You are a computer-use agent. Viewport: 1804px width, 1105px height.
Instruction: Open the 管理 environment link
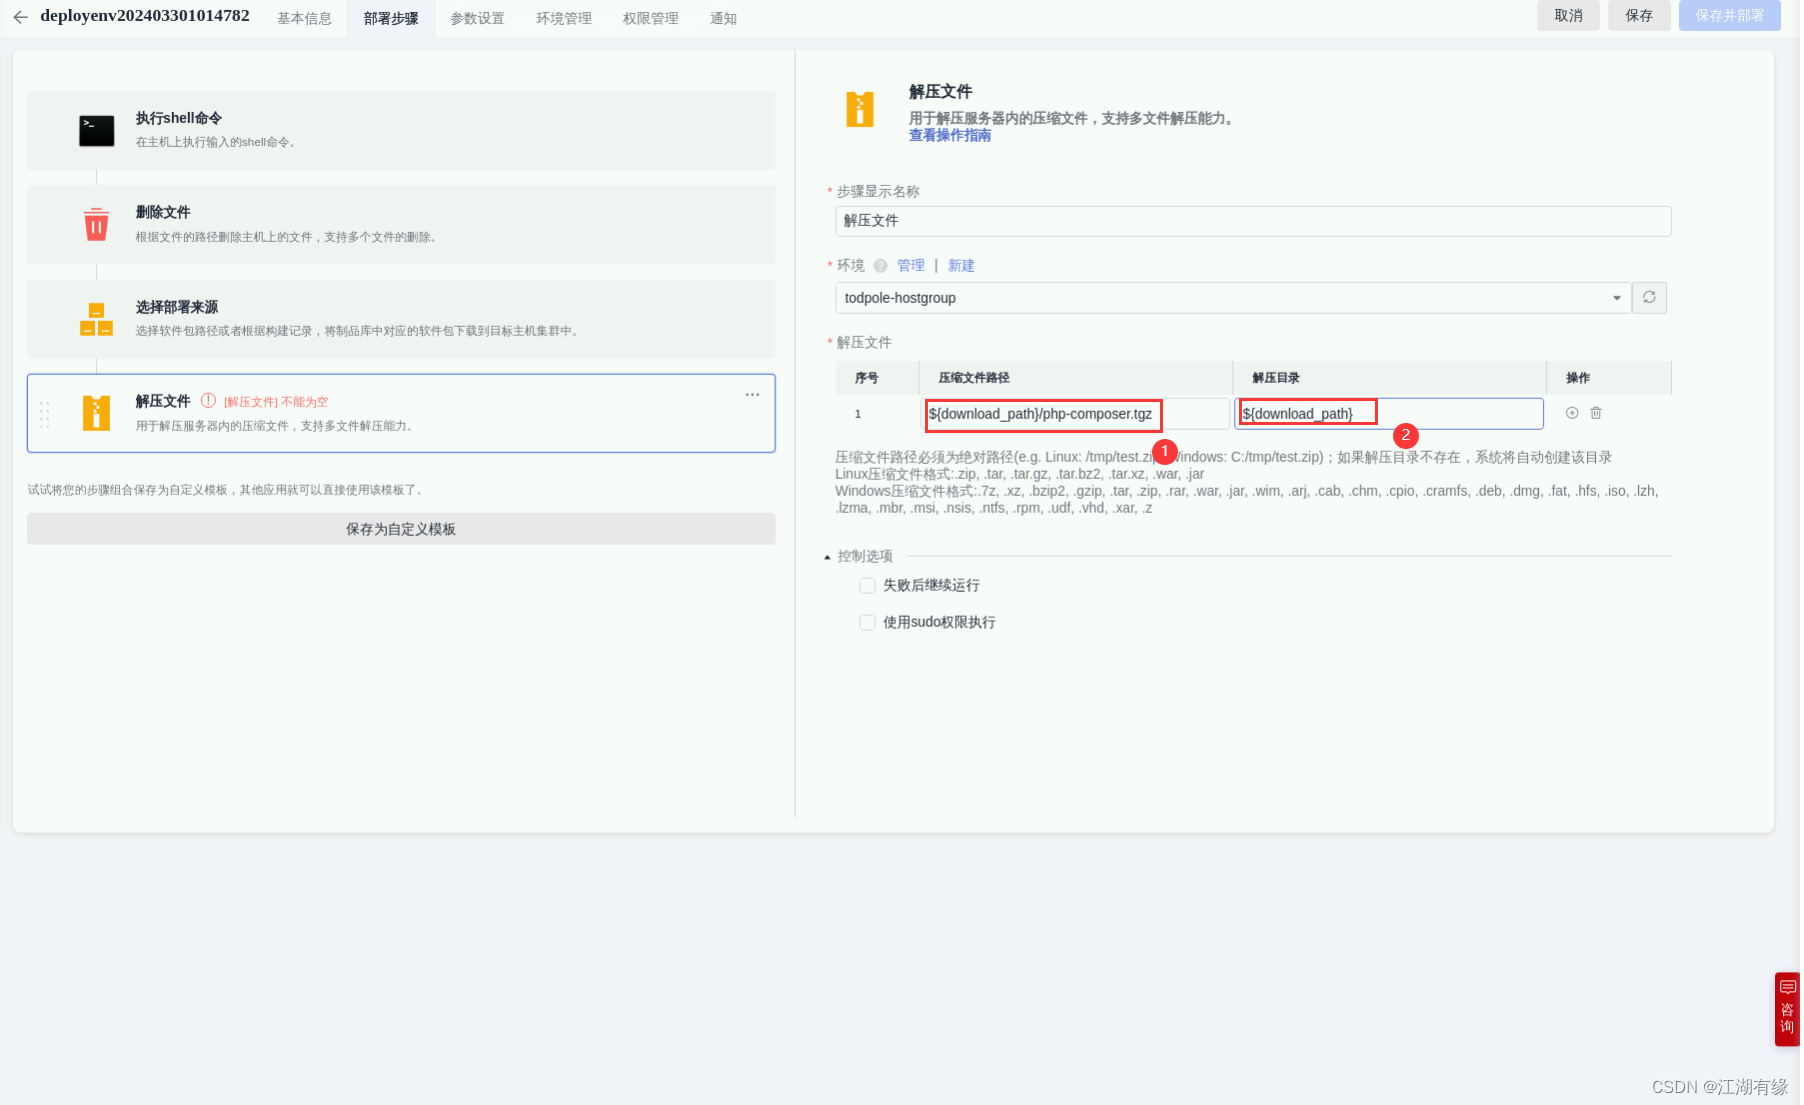(x=910, y=265)
